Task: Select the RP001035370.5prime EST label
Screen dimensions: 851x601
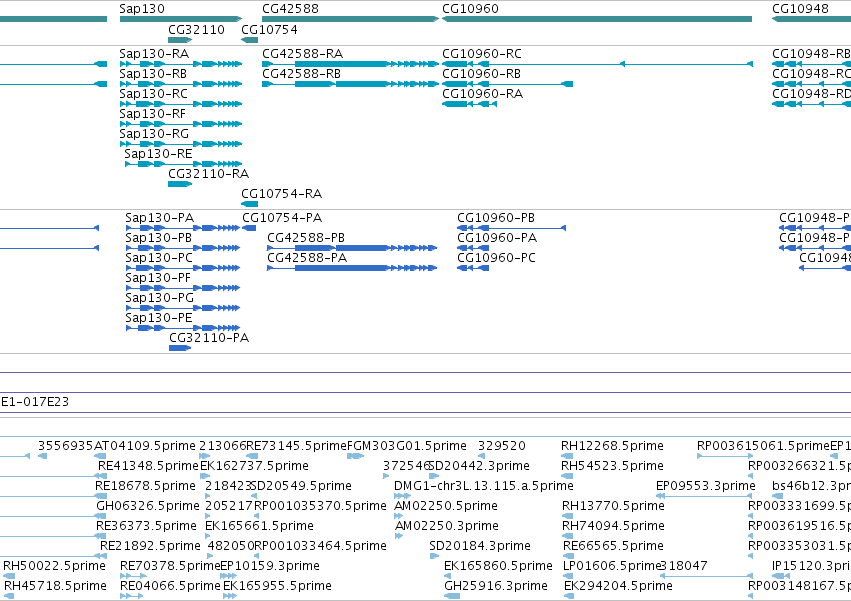Action: [x=320, y=506]
